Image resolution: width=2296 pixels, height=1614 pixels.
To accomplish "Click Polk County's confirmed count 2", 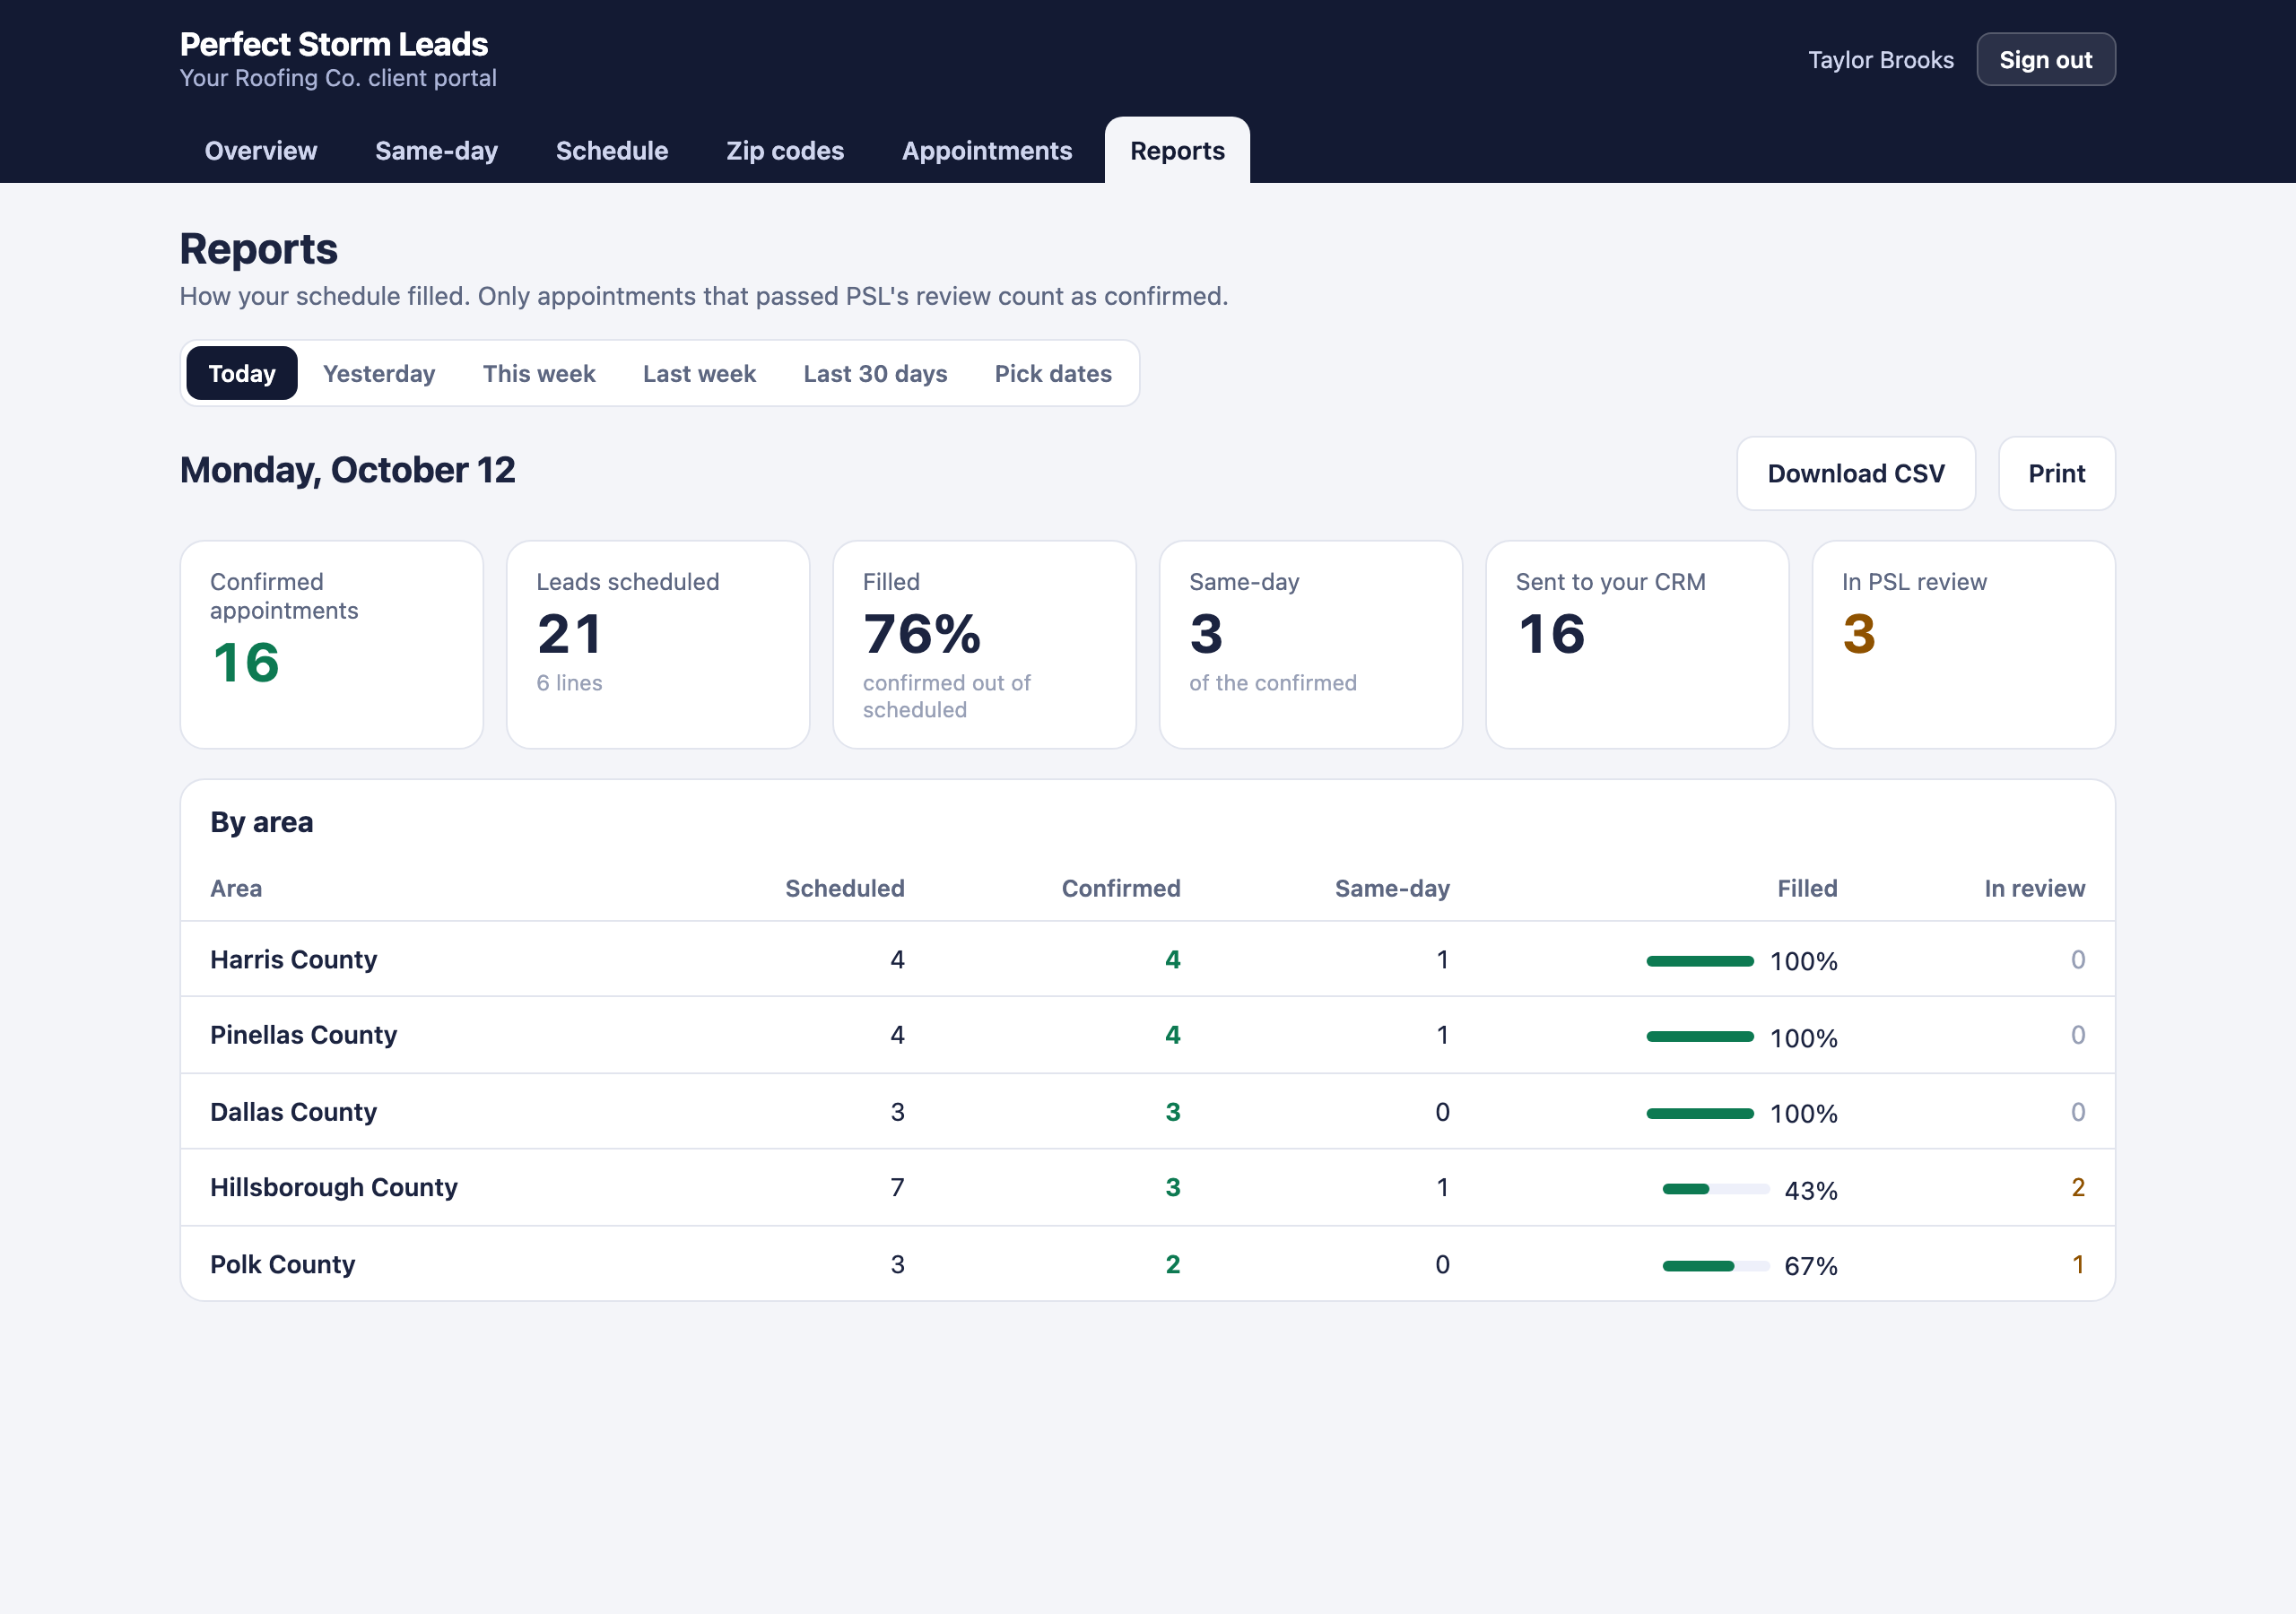I will 1172,1265.
